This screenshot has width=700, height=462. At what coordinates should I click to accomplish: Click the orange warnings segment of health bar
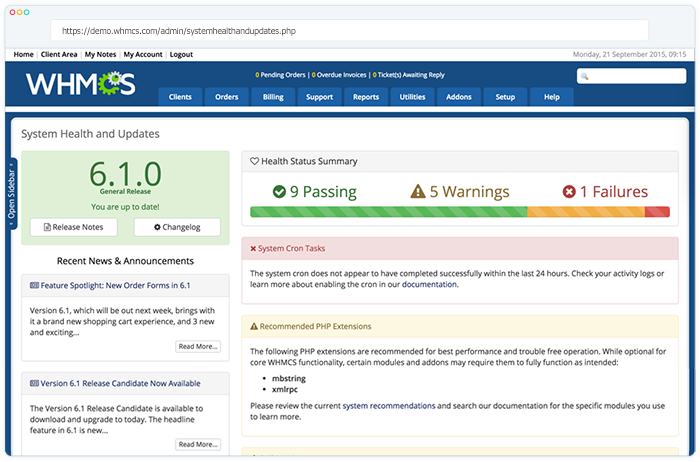coord(586,212)
